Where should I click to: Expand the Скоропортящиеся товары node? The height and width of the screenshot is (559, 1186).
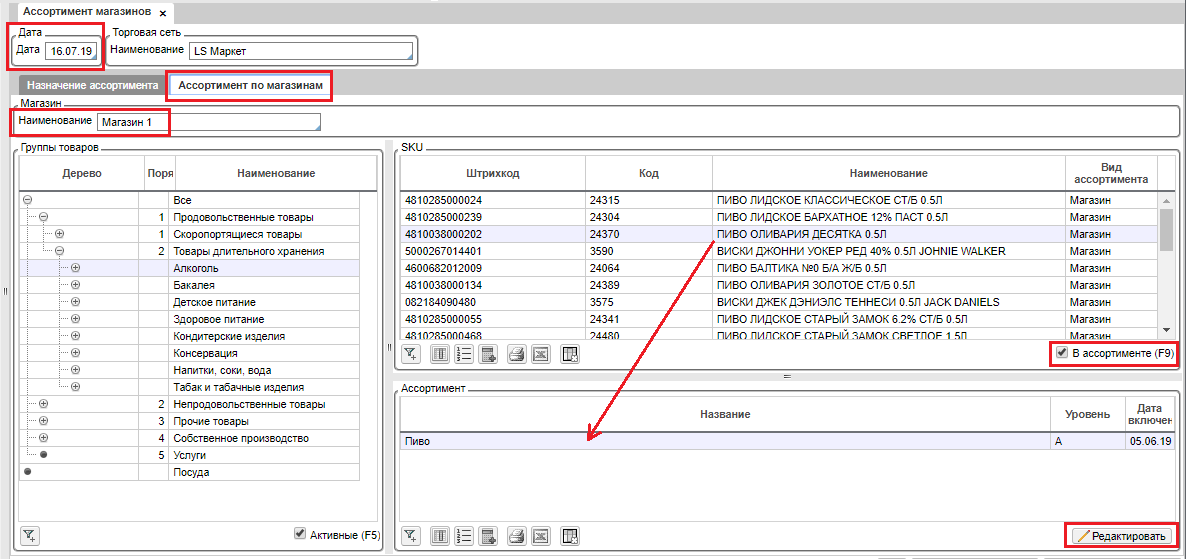tap(59, 234)
